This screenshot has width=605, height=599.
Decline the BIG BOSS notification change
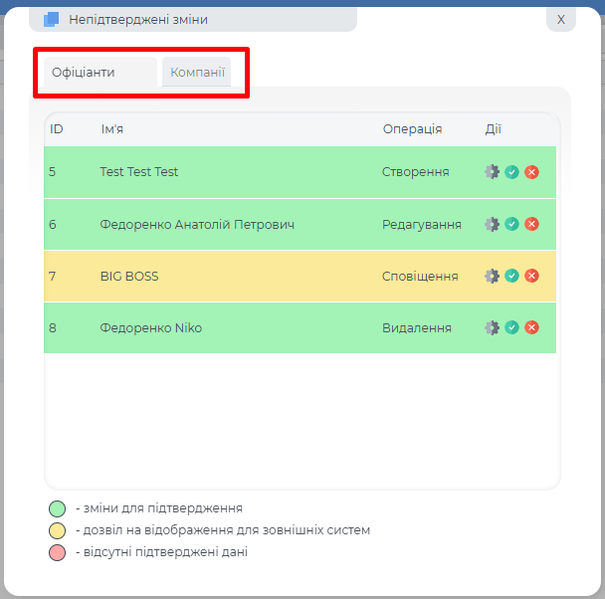(532, 276)
